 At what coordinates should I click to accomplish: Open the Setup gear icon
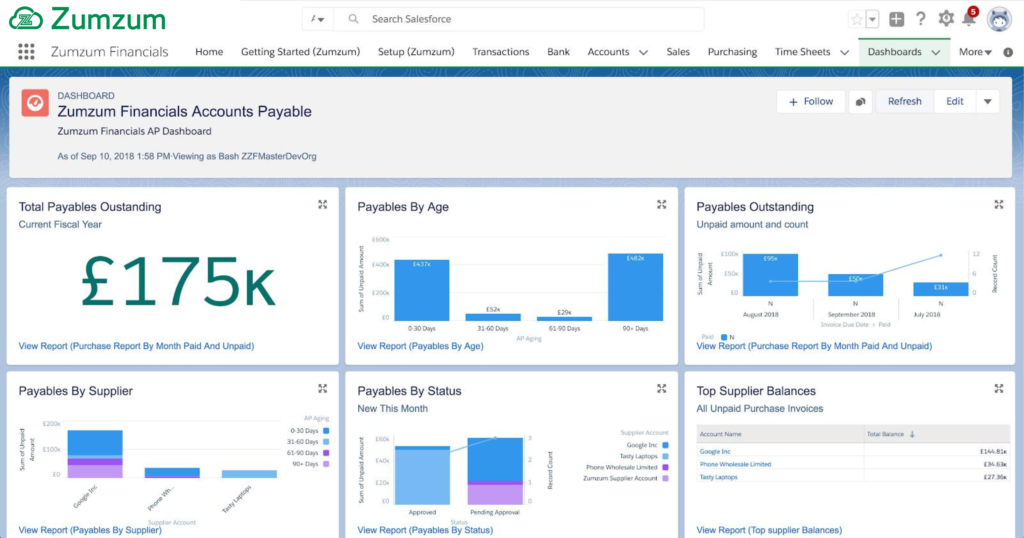946,19
